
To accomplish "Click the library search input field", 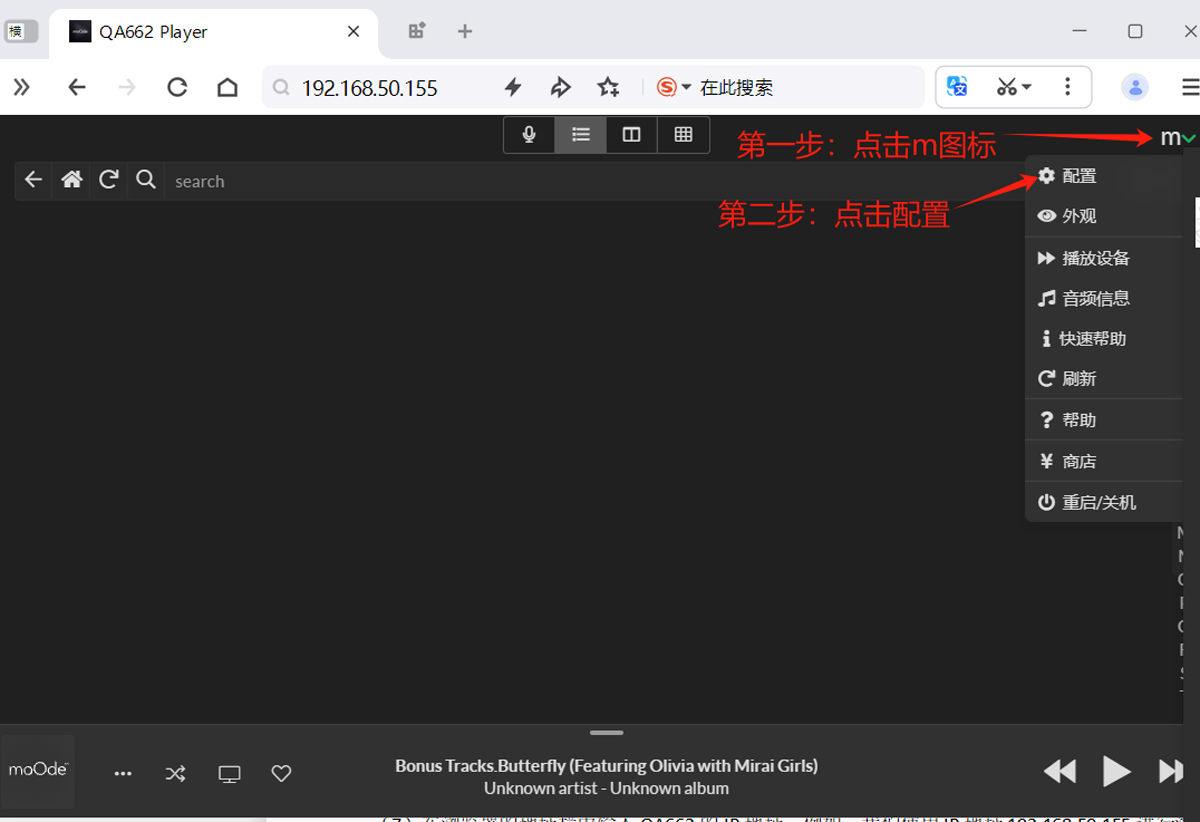I will coord(590,181).
